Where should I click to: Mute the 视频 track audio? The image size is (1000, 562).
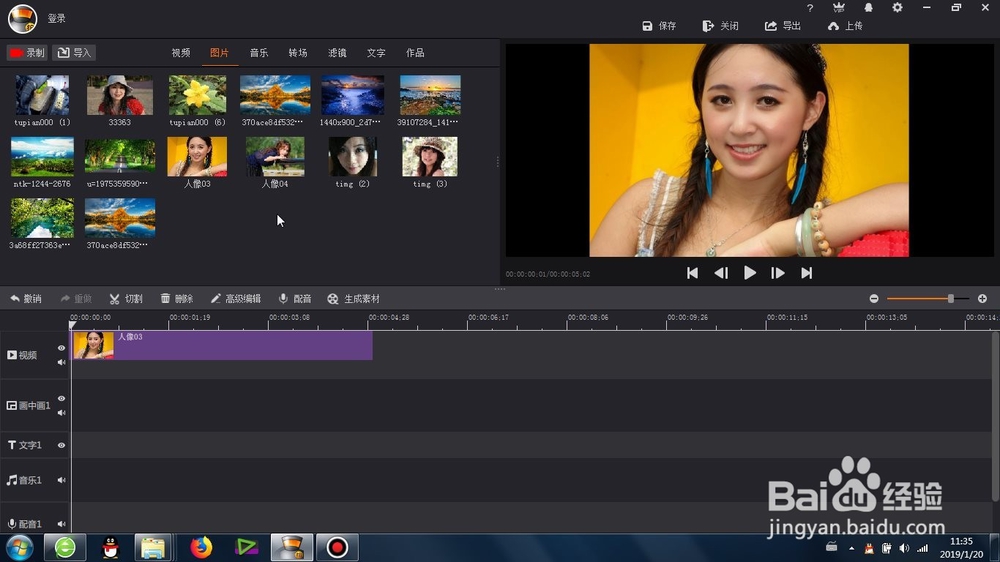click(x=61, y=362)
